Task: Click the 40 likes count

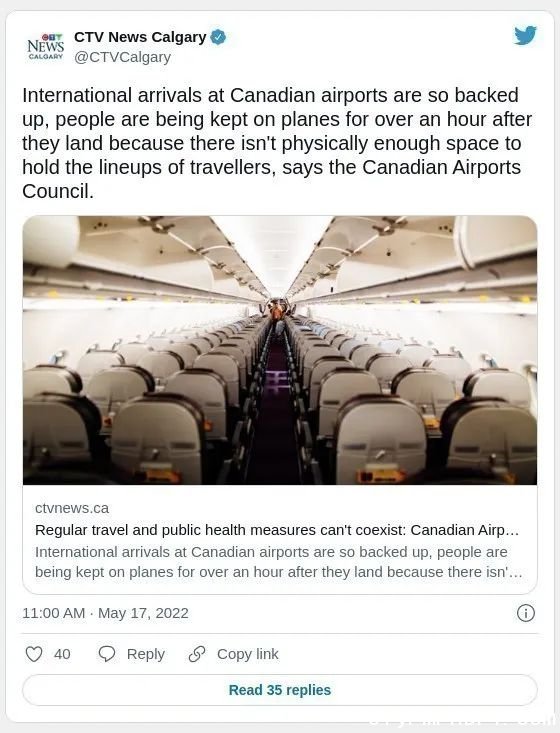Action: click(62, 654)
